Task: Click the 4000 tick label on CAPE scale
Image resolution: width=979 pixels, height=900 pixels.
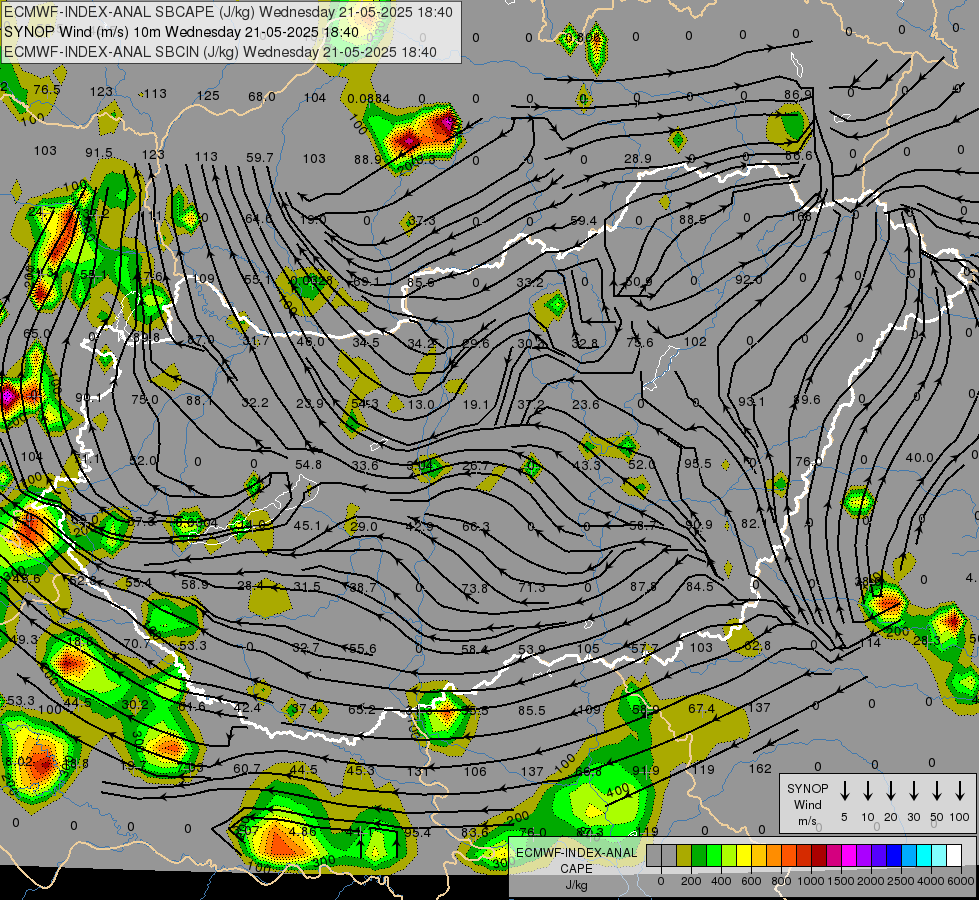Action: point(930,881)
